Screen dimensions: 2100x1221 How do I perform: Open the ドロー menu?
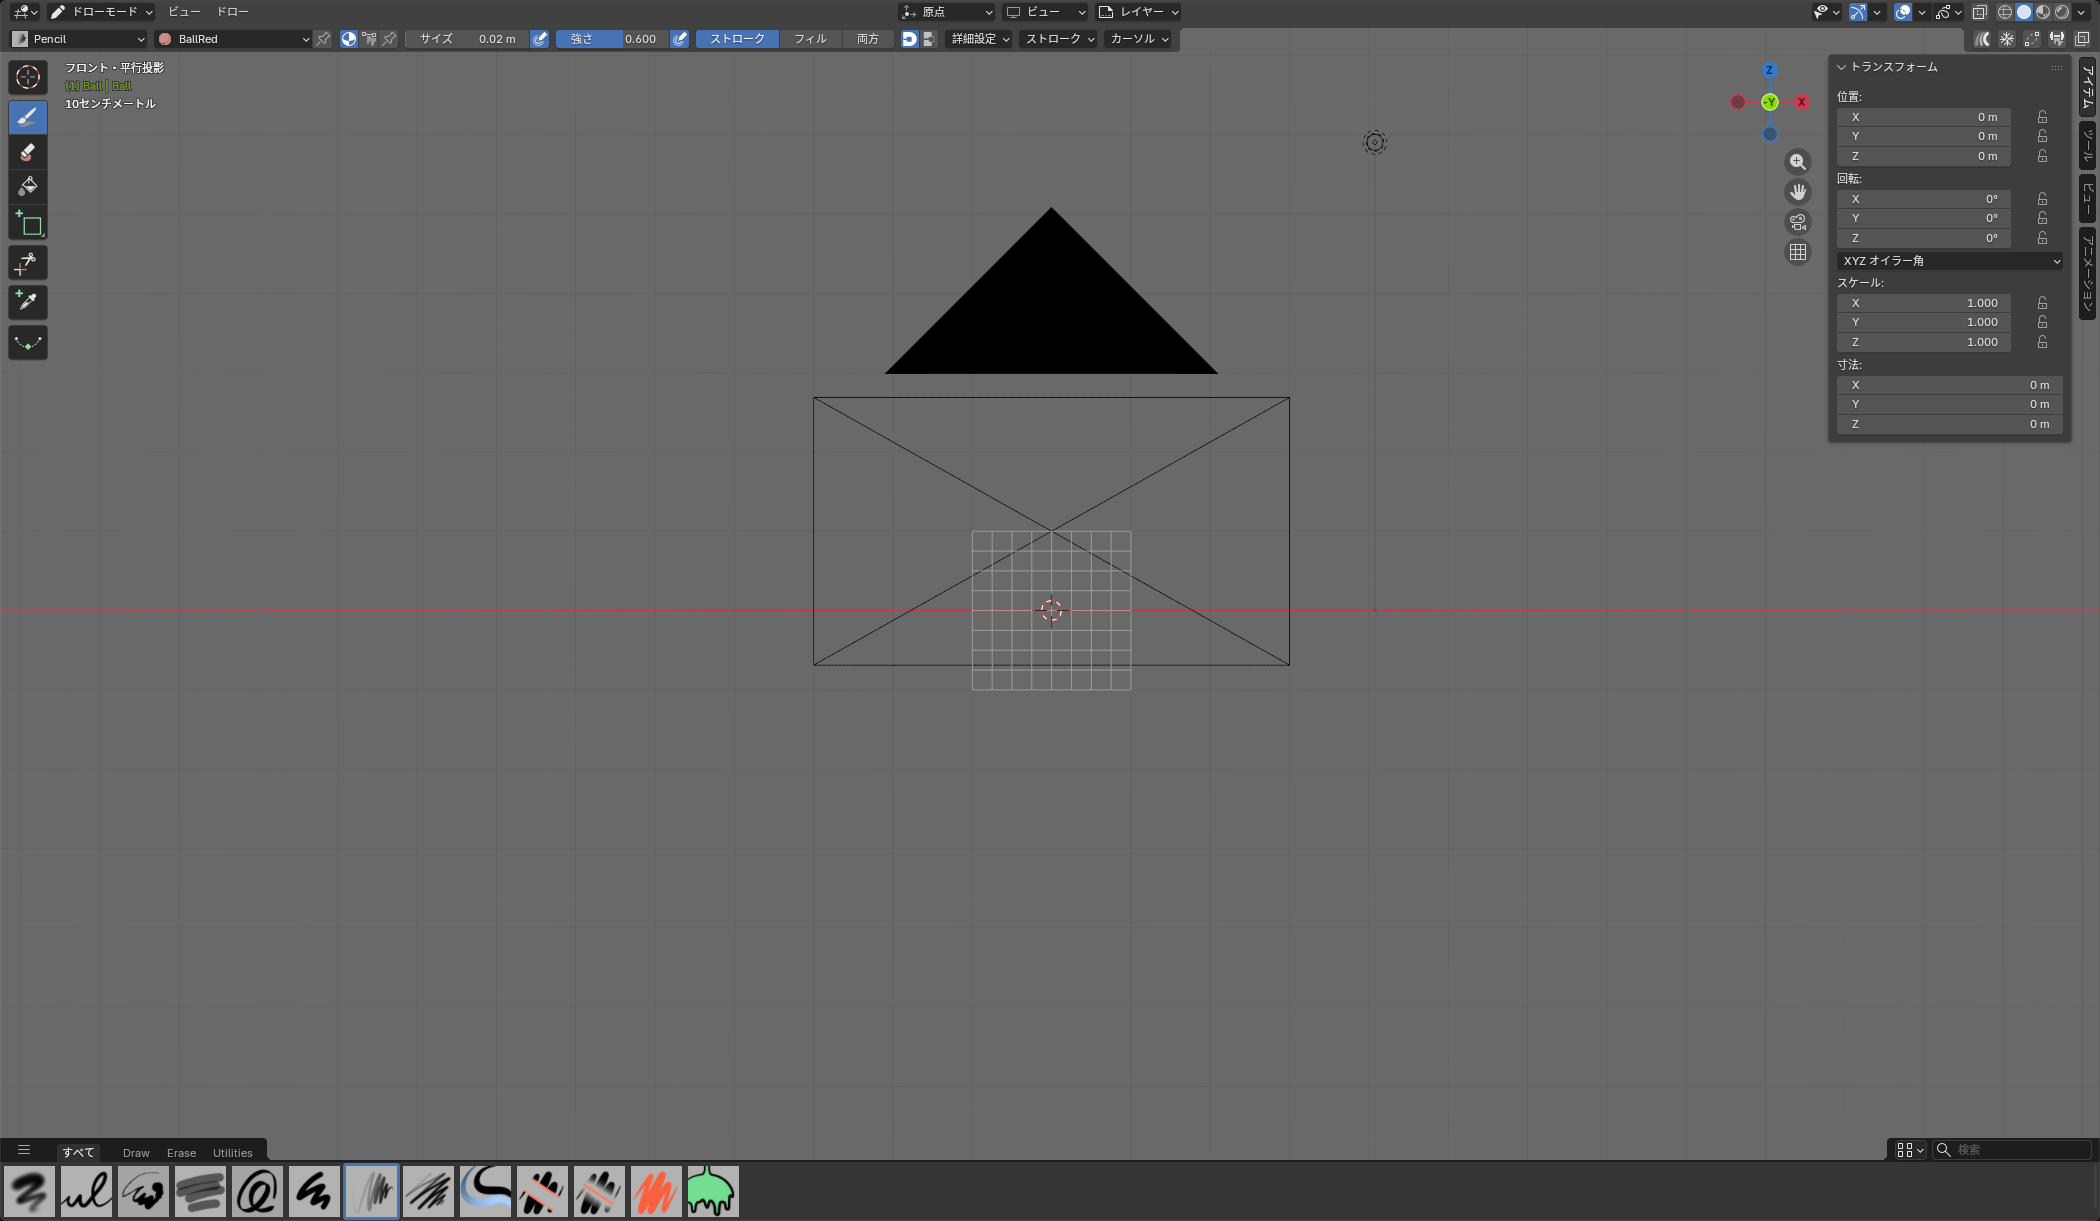pyautogui.click(x=233, y=12)
